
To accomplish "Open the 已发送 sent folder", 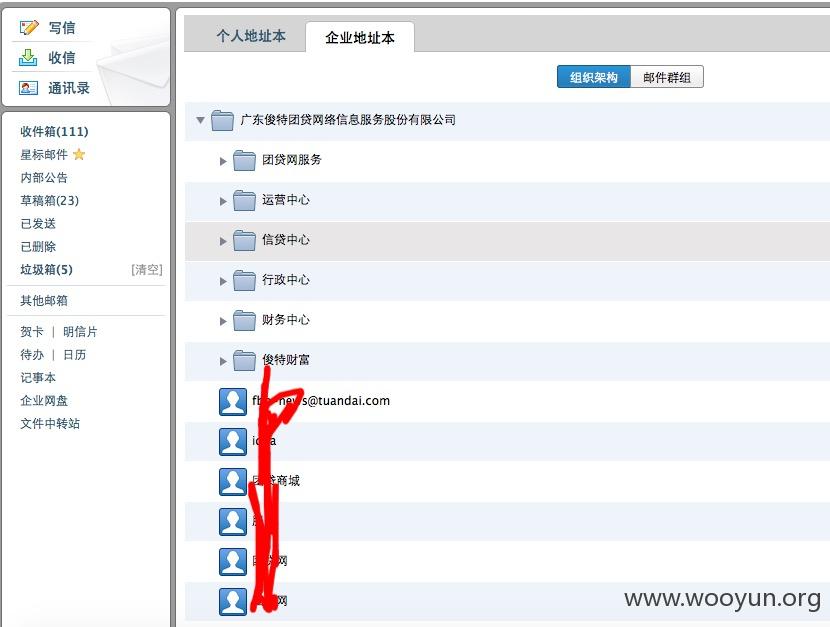I will pos(38,223).
